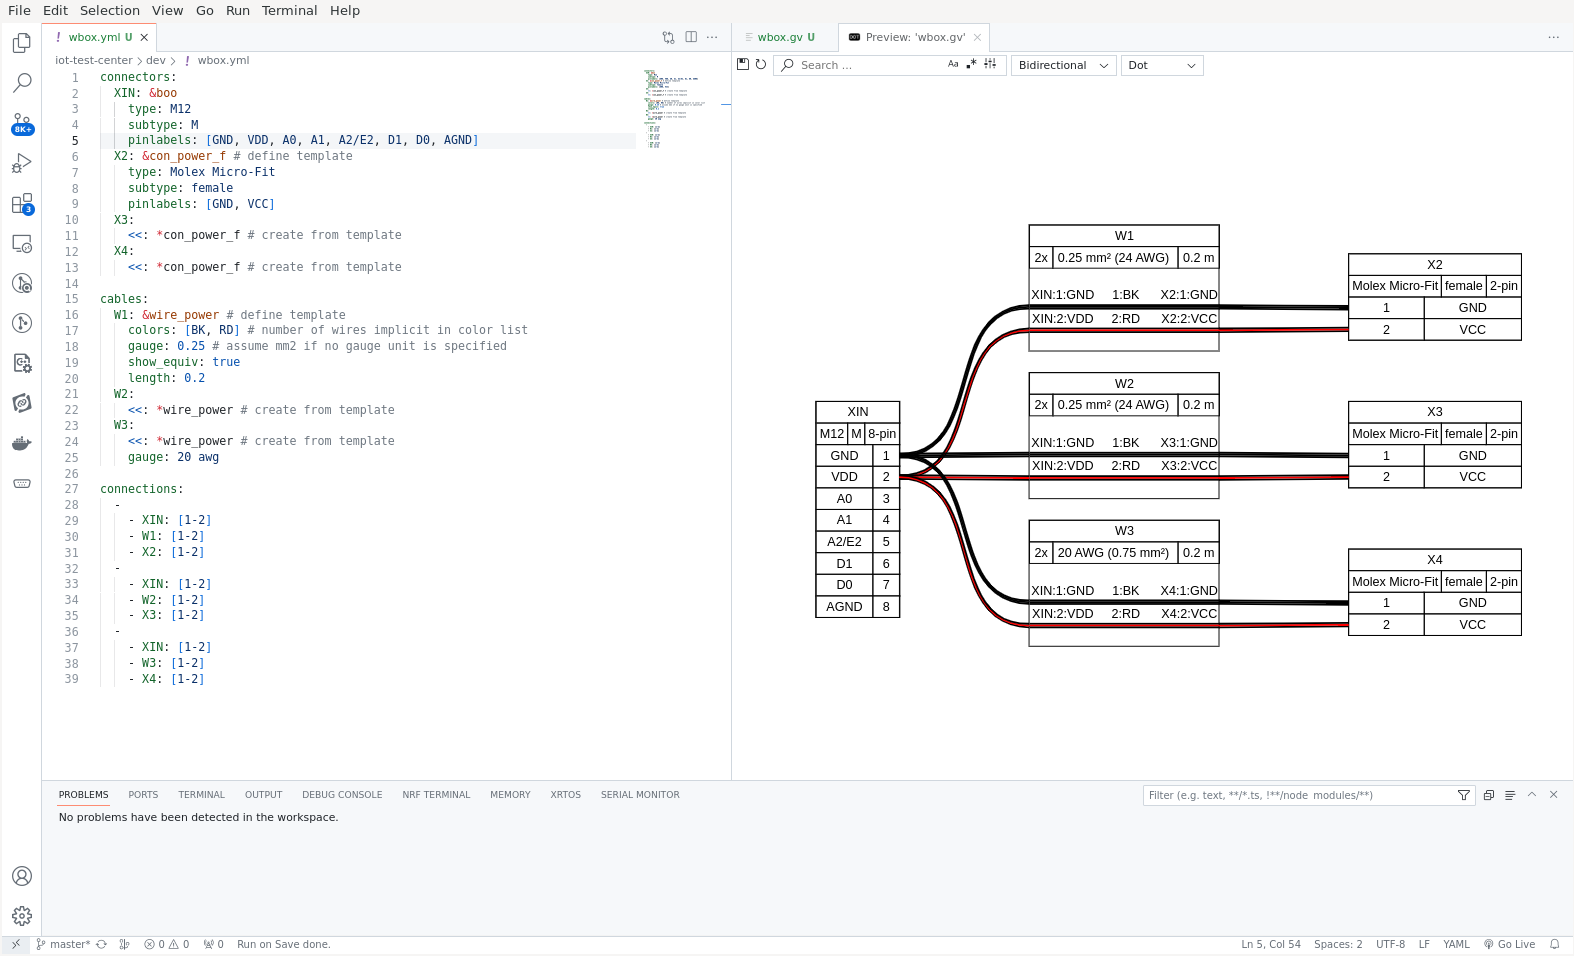Open Accounts menu in activity bar
Viewport: 1574px width, 956px height.
click(21, 876)
